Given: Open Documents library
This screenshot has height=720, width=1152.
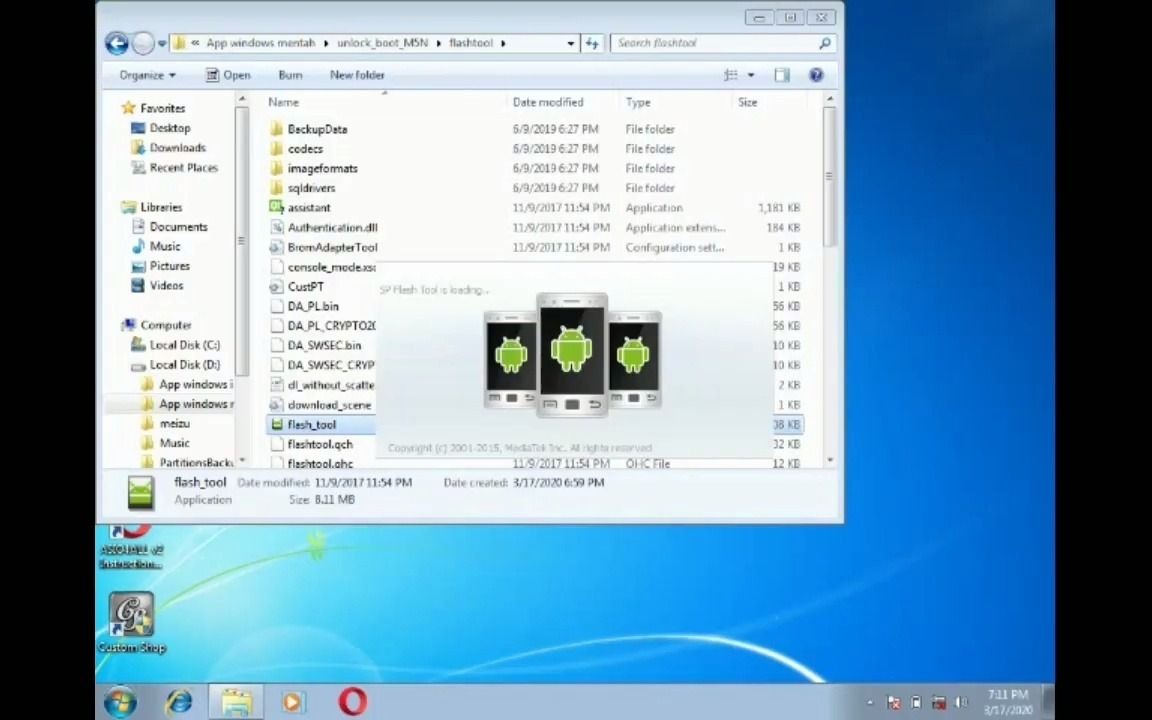Looking at the screenshot, I should tap(179, 227).
